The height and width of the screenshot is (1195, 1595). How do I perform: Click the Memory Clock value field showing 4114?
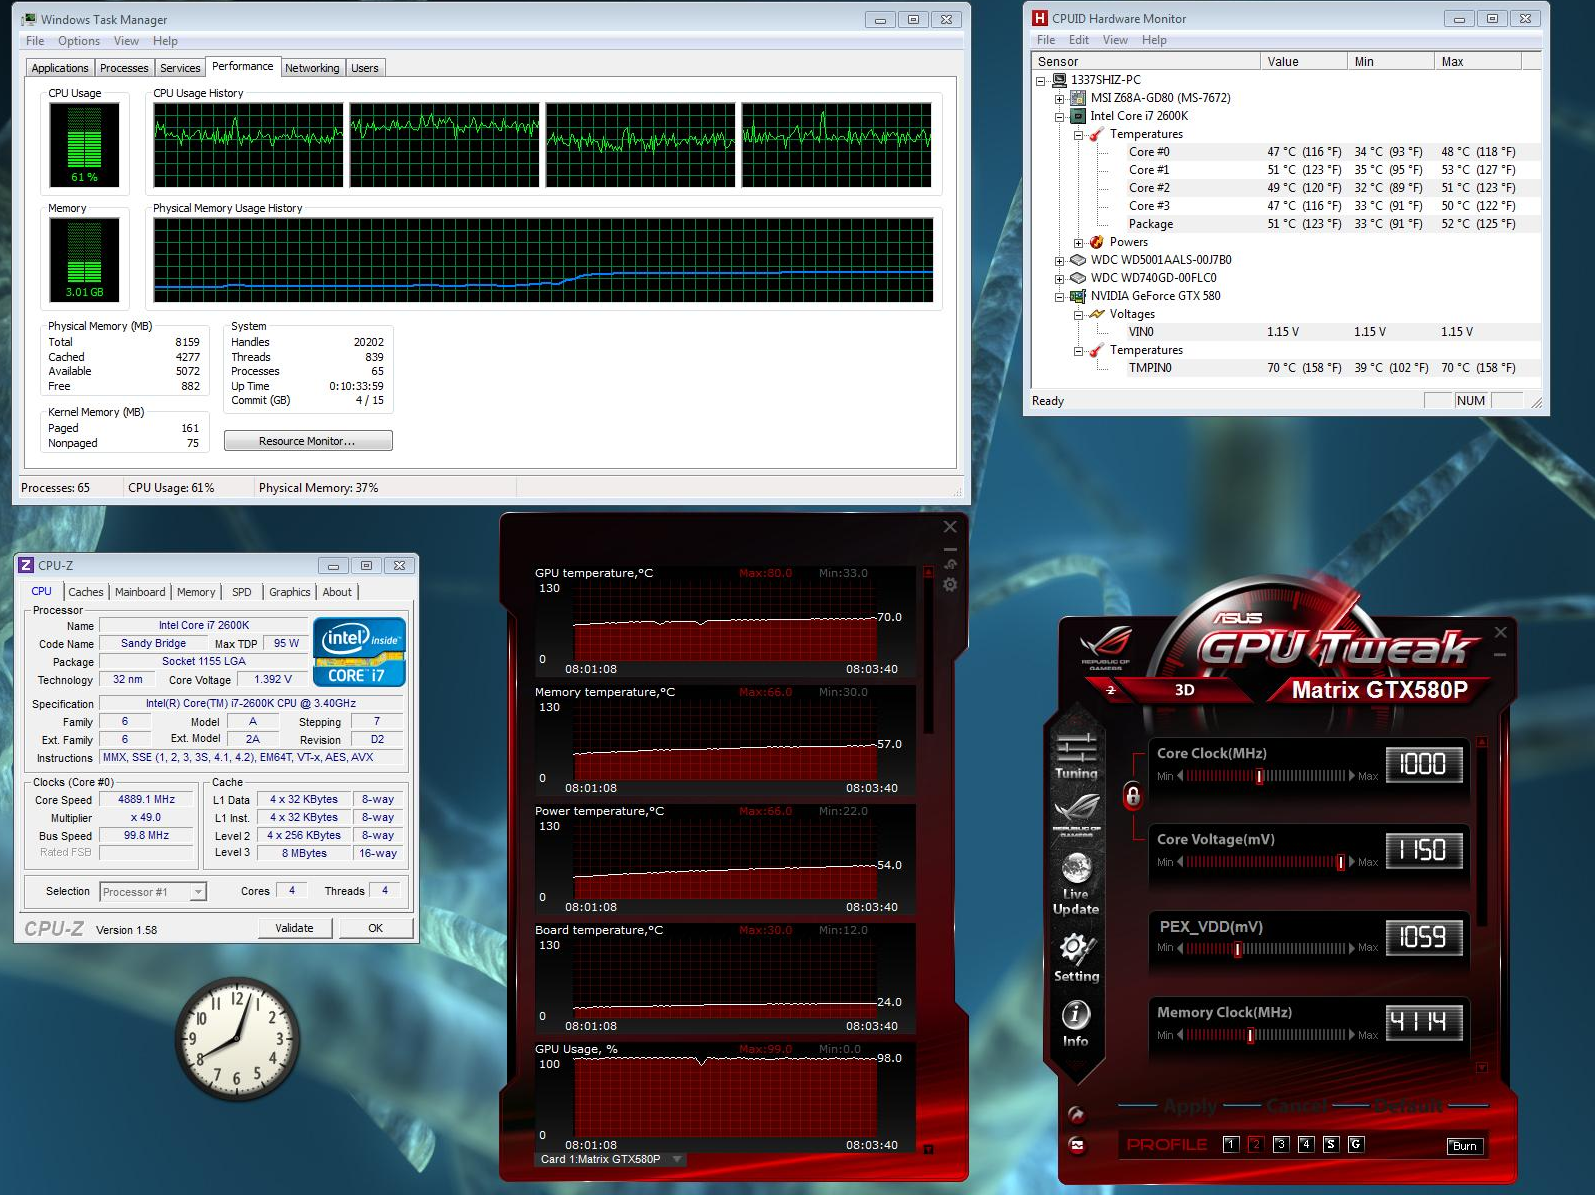pos(1424,1022)
